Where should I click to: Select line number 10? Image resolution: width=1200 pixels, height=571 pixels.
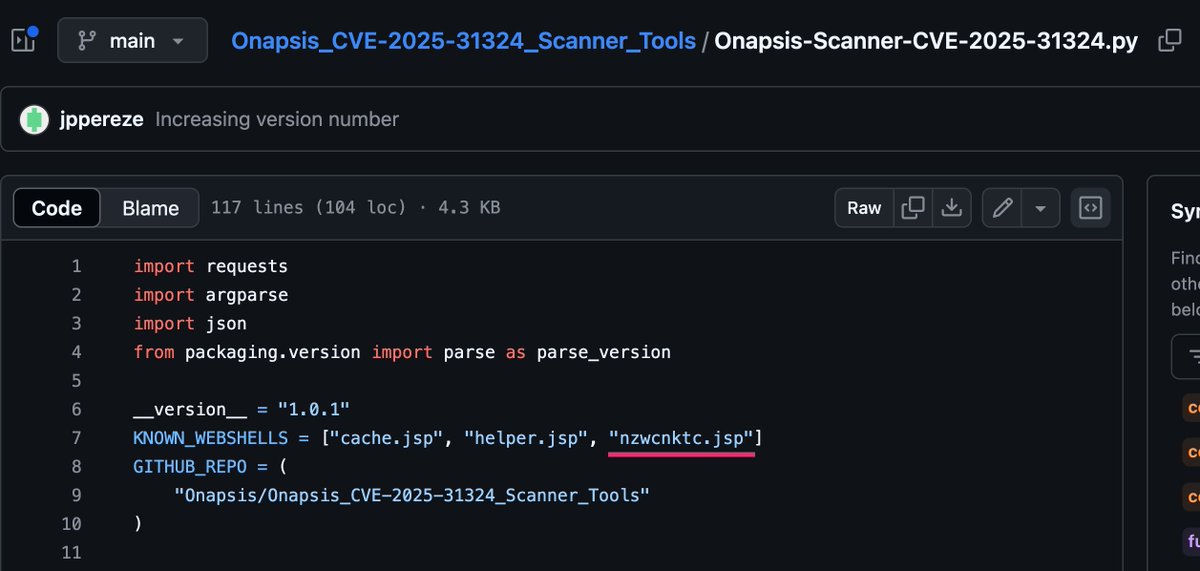pos(71,524)
